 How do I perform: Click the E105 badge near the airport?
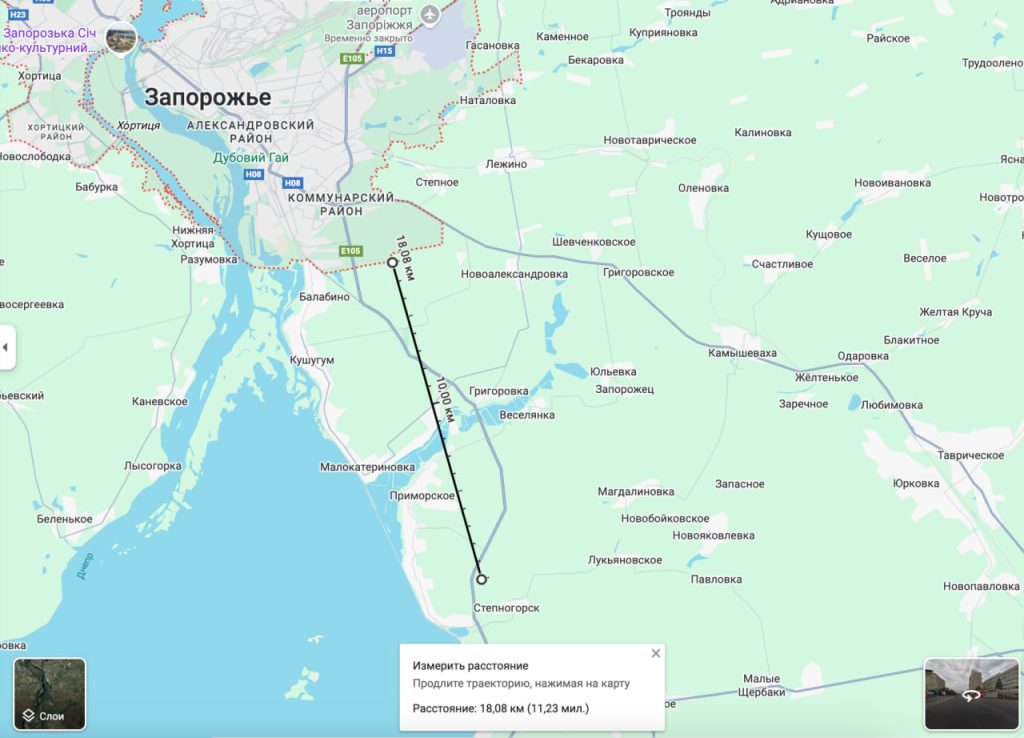[x=353, y=59]
